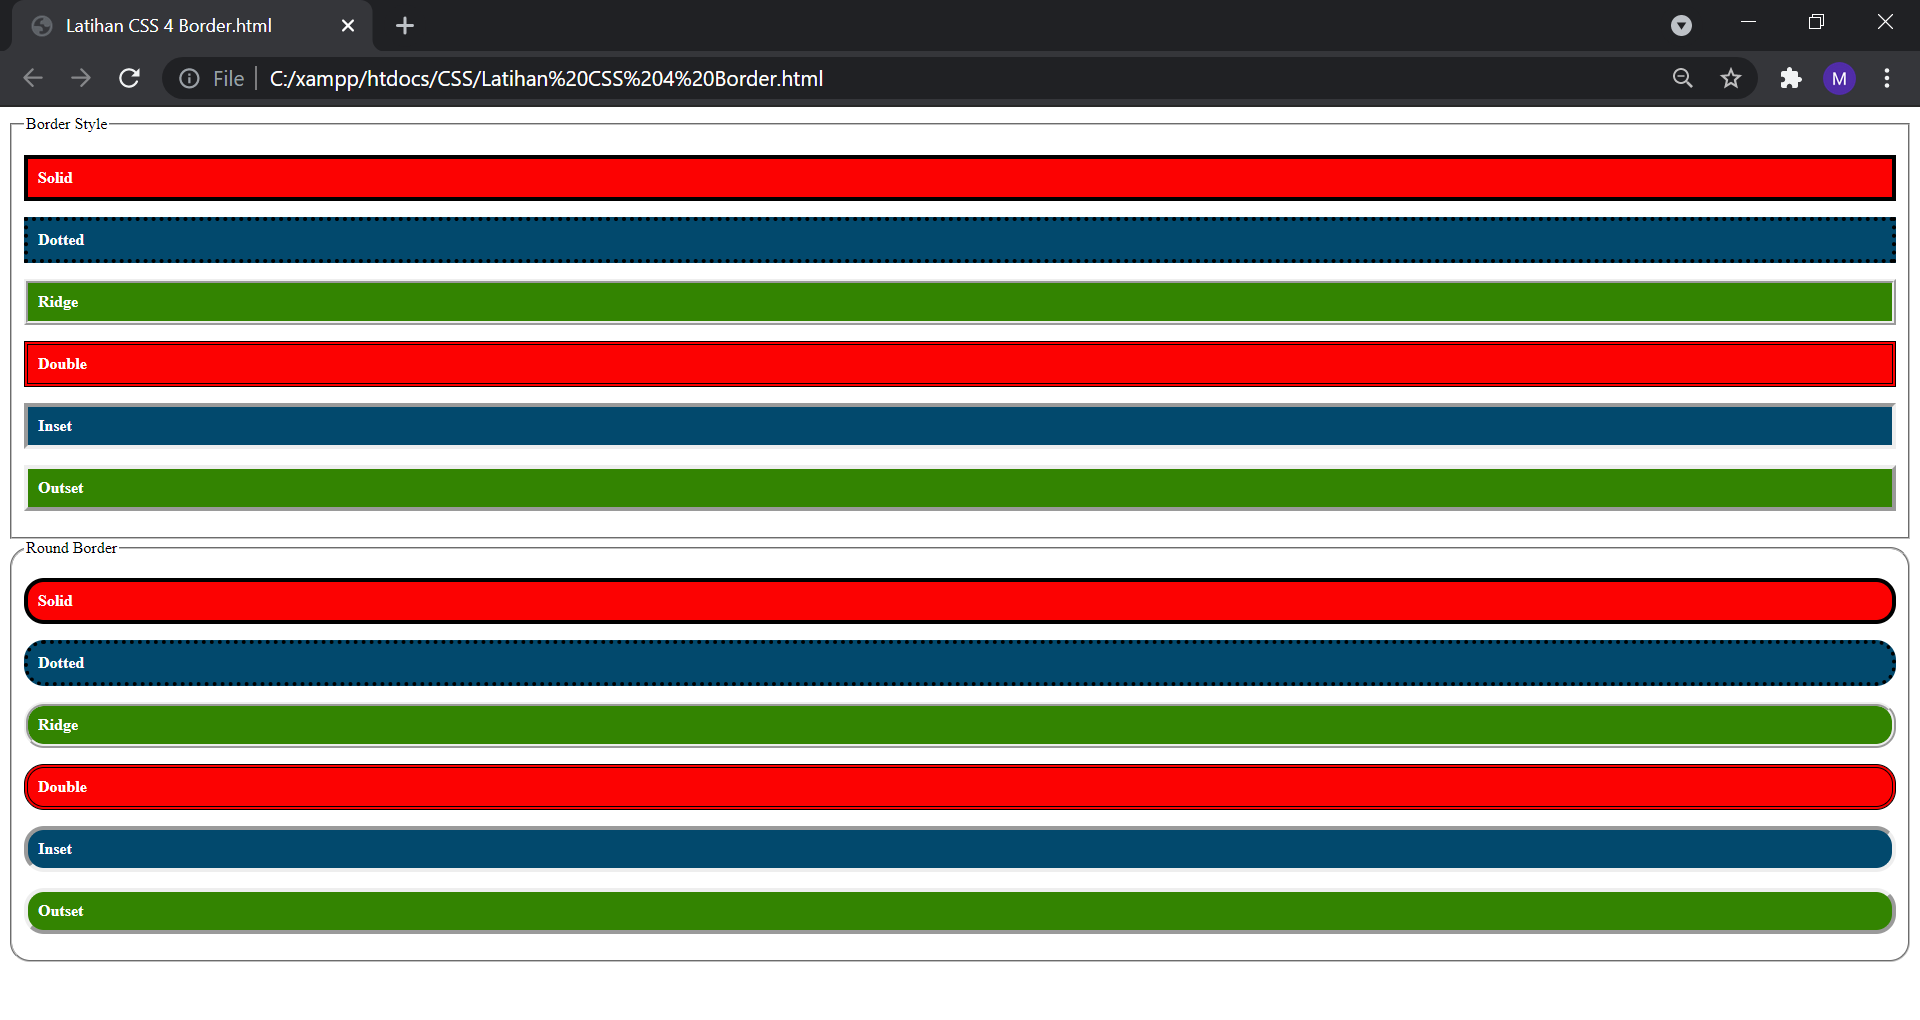Bookmark this page using the star icon
1920x1020 pixels.
click(1731, 78)
